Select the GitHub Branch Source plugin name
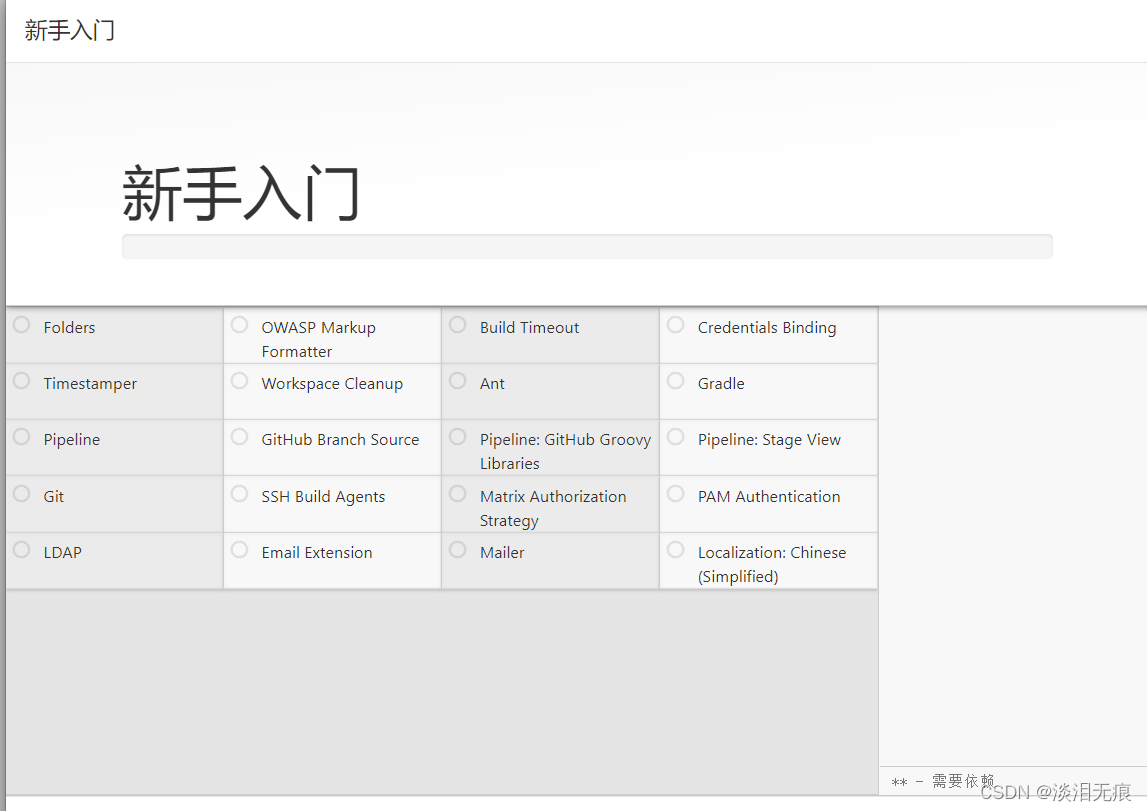Image resolution: width=1147 pixels, height=811 pixels. [340, 440]
